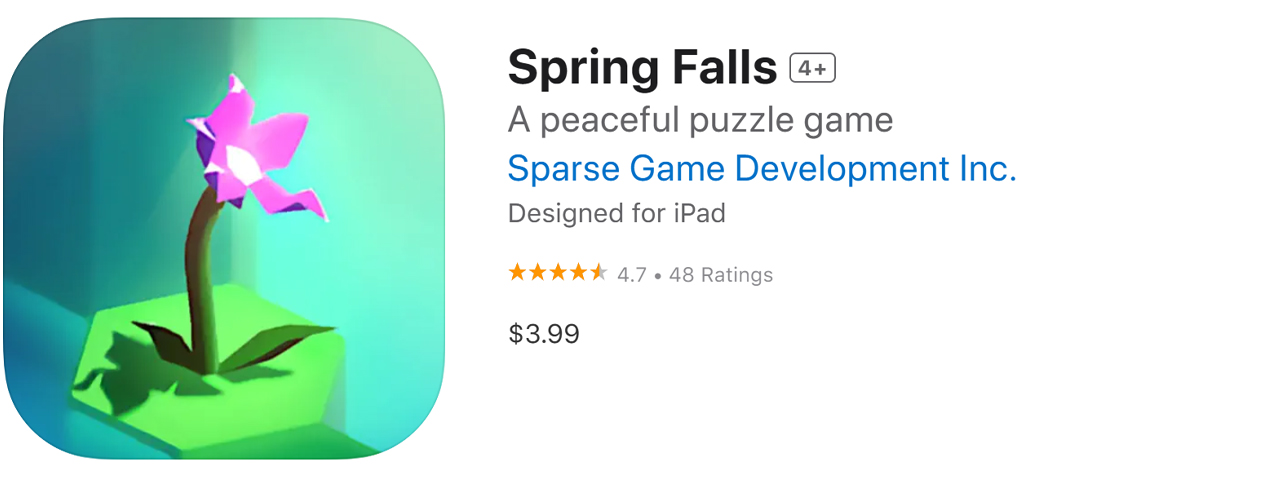
Task: Click the "A peaceful puzzle game" subtitle
Action: pos(700,121)
